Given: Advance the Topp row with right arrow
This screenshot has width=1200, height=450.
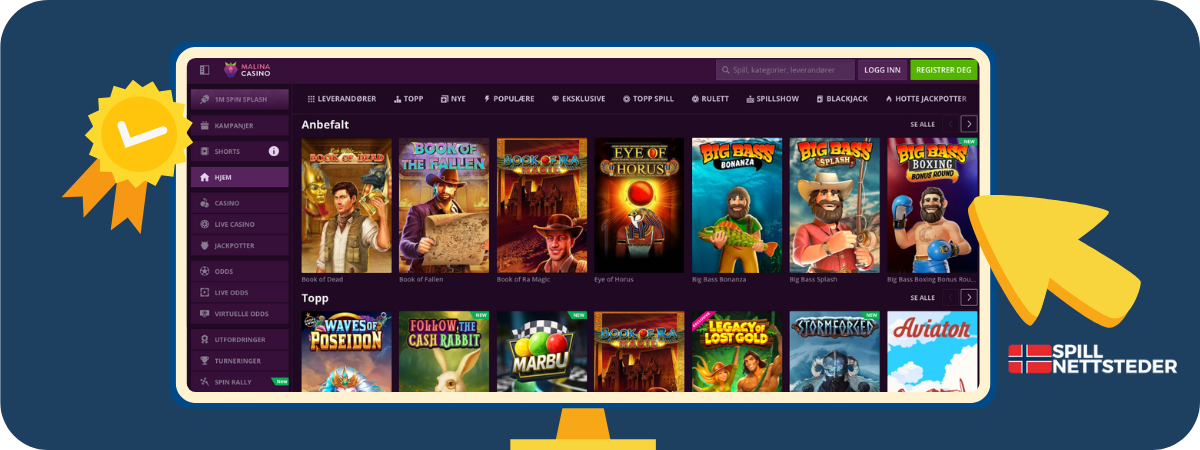Looking at the screenshot, I should 968,297.
